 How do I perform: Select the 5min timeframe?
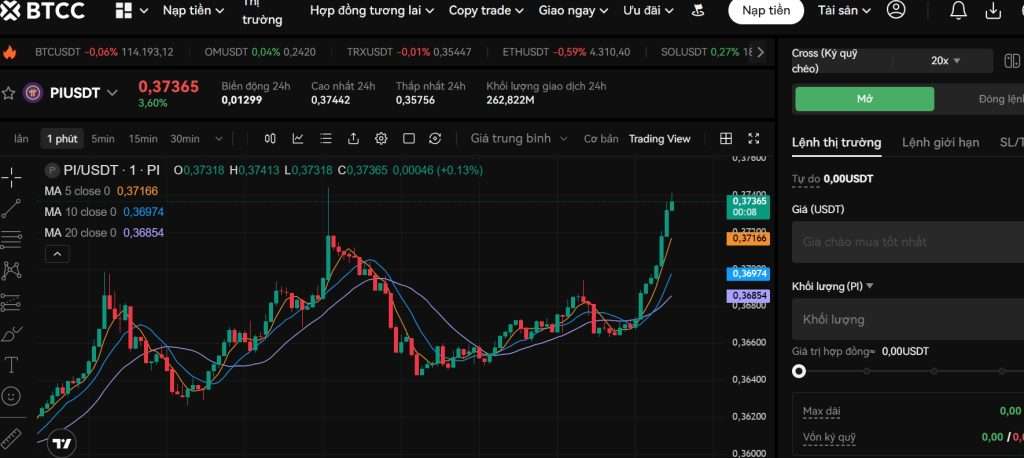[x=103, y=139]
